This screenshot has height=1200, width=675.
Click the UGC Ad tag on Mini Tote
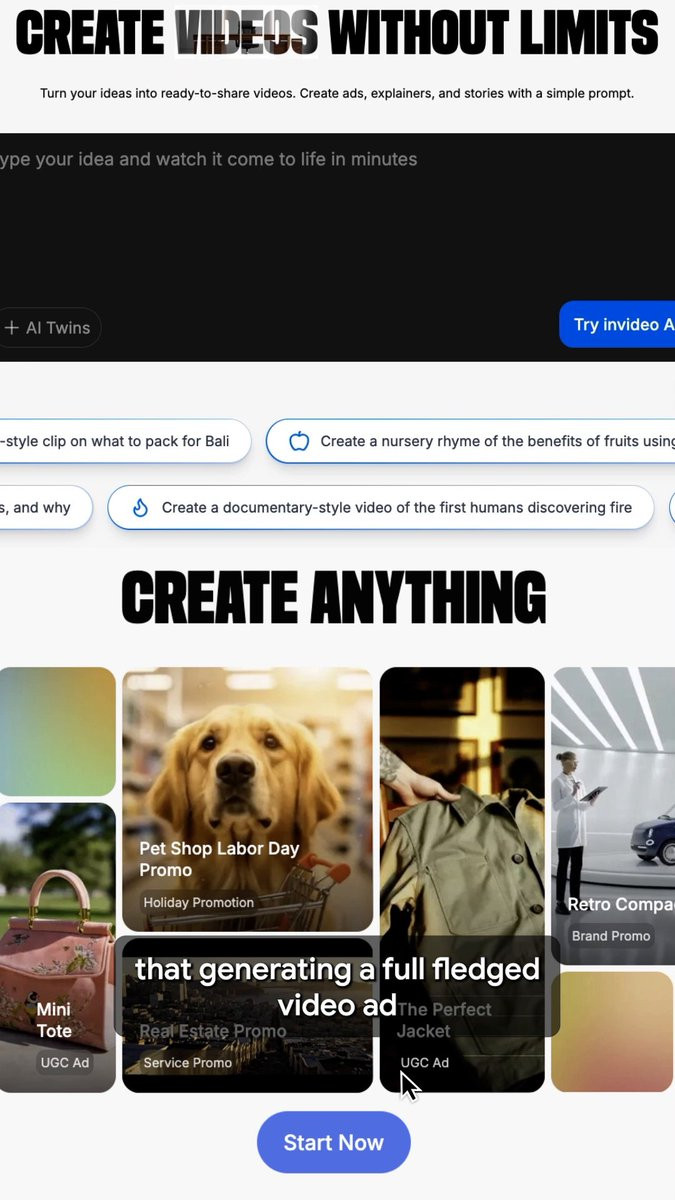[65, 1062]
